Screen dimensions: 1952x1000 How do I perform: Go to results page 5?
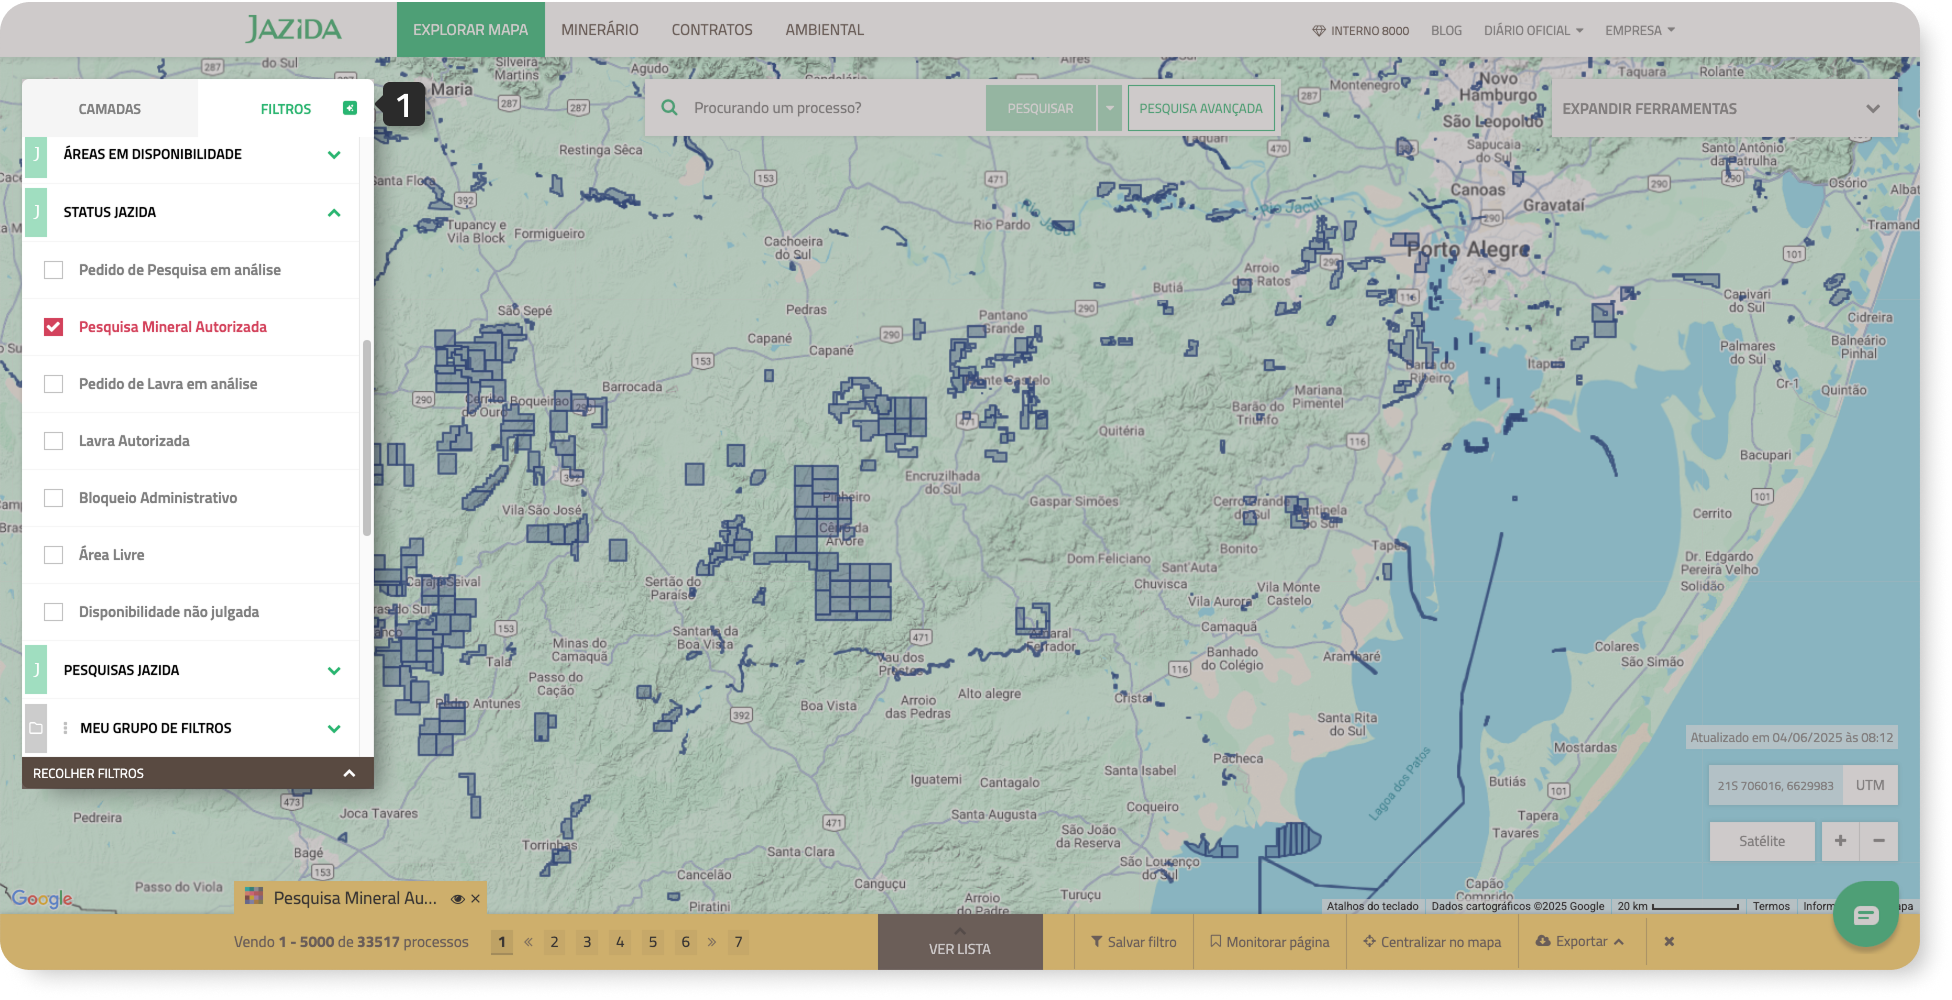653,942
